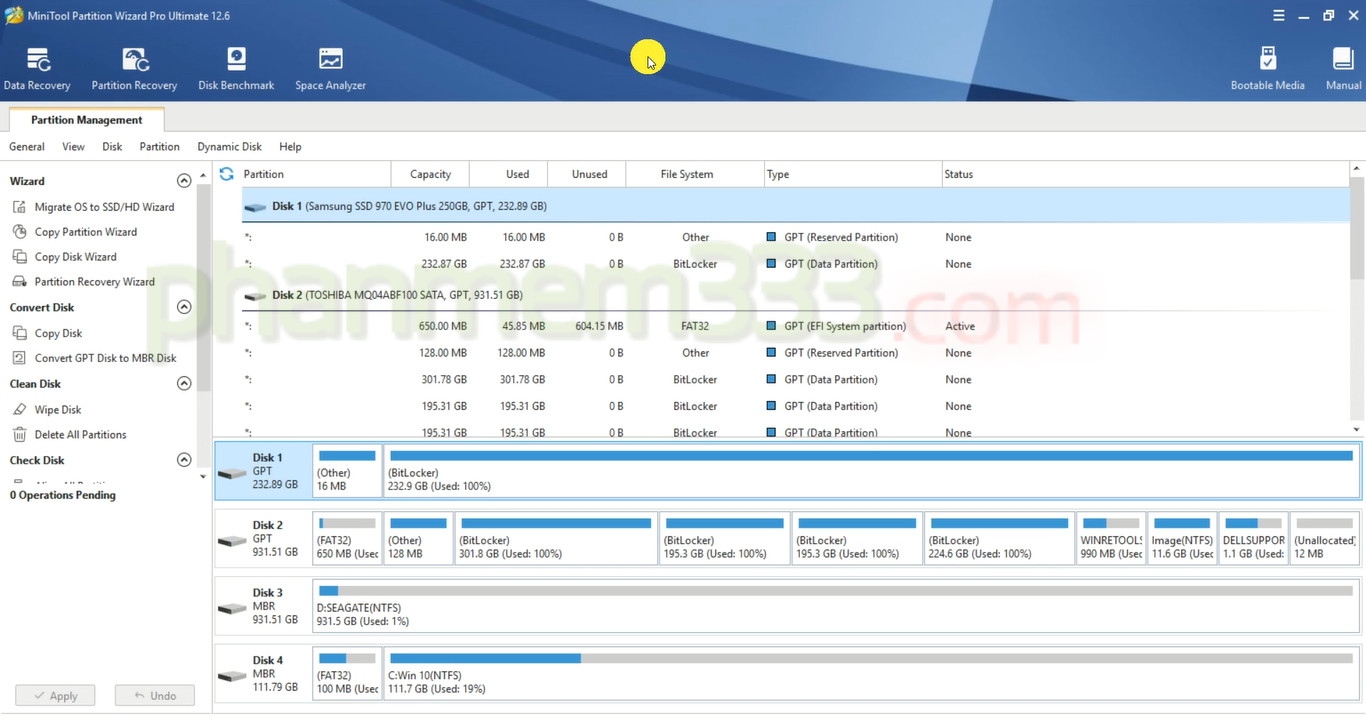Launch Partition Recovery from the toolbar

pyautogui.click(x=134, y=69)
